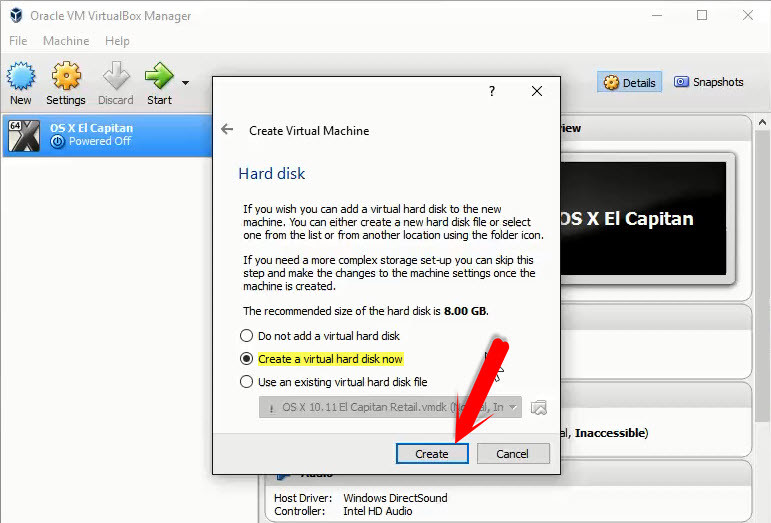Click the Powered Off status icon

[x=58, y=142]
